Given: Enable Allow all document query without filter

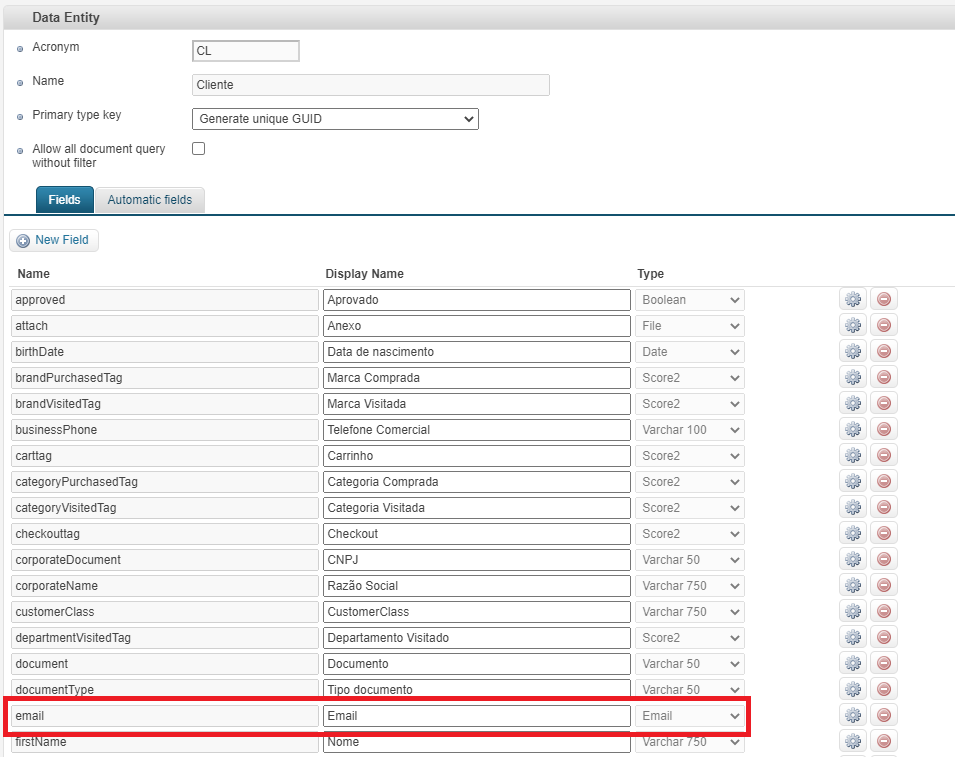Looking at the screenshot, I should click(x=198, y=149).
